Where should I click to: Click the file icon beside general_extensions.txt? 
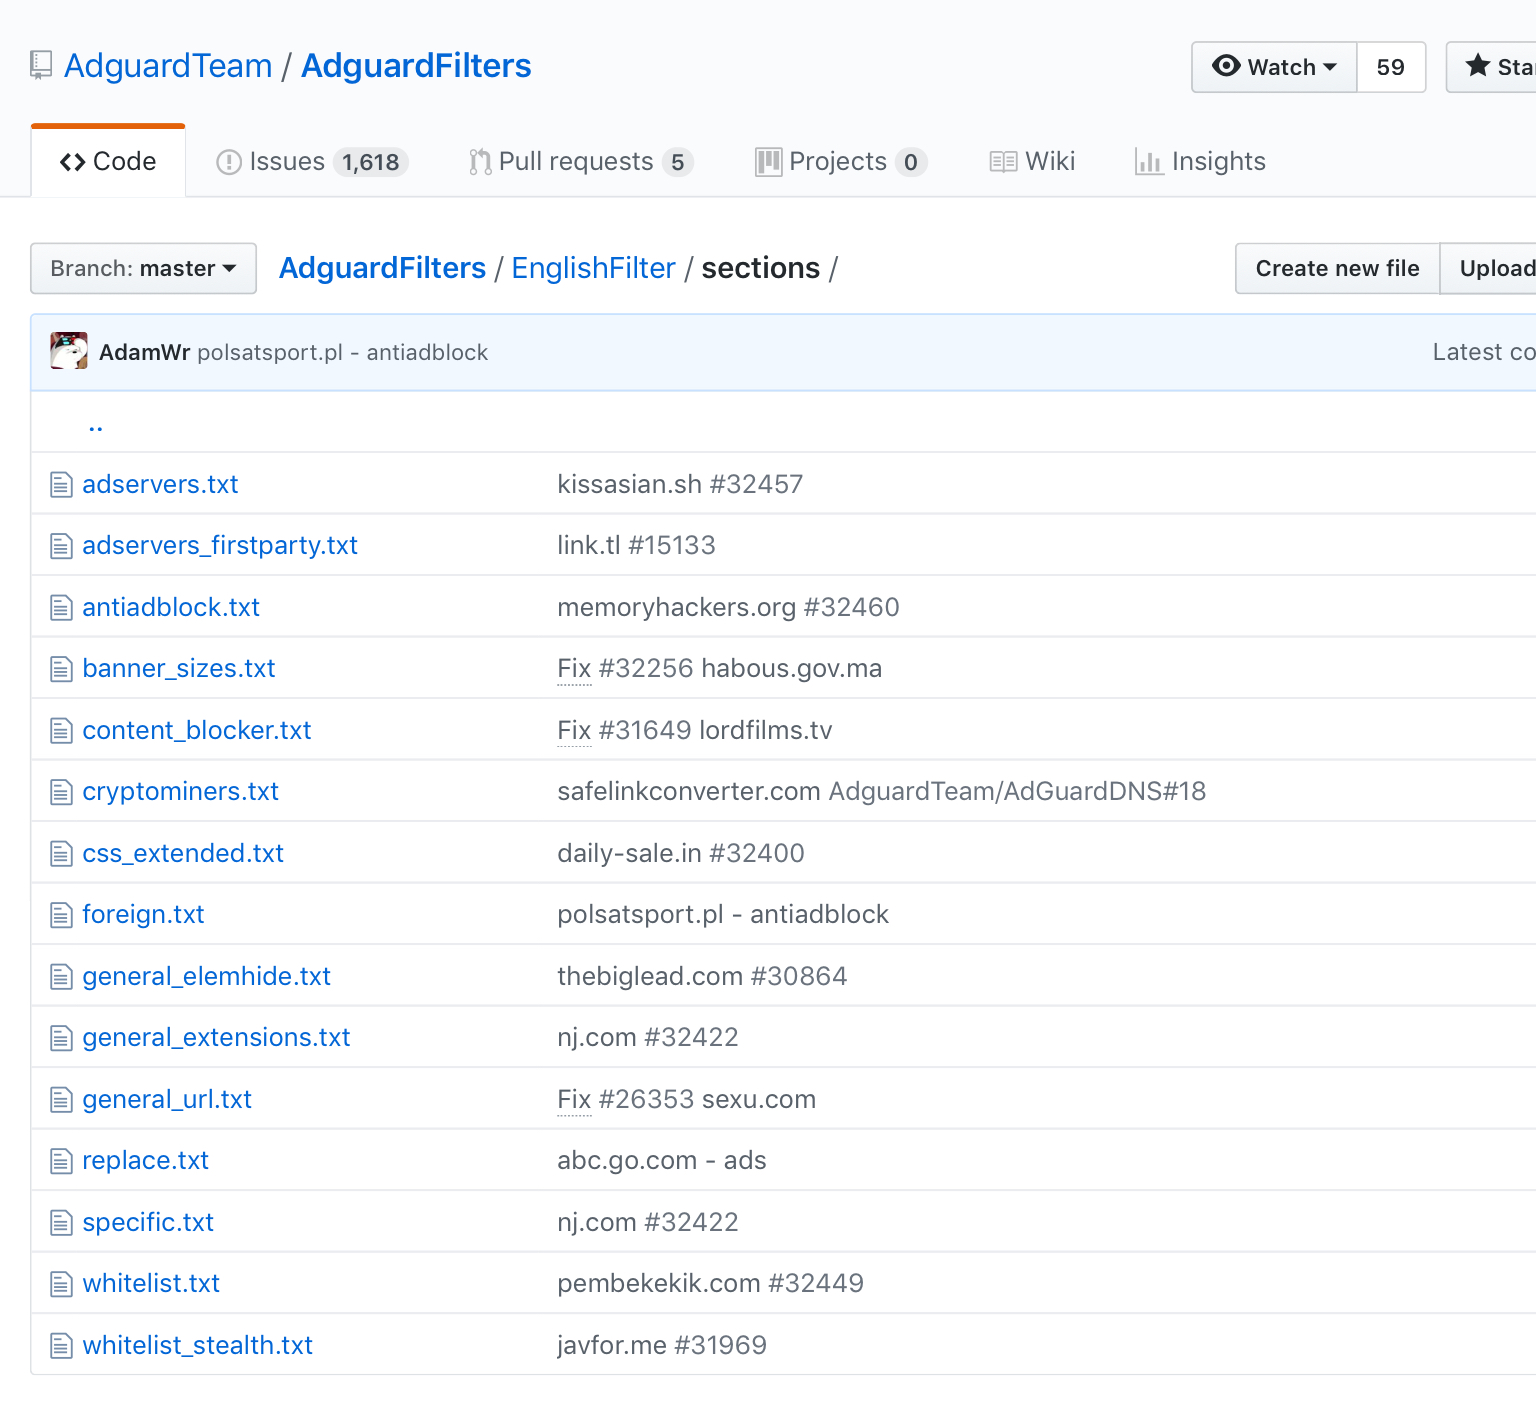pyautogui.click(x=62, y=1038)
